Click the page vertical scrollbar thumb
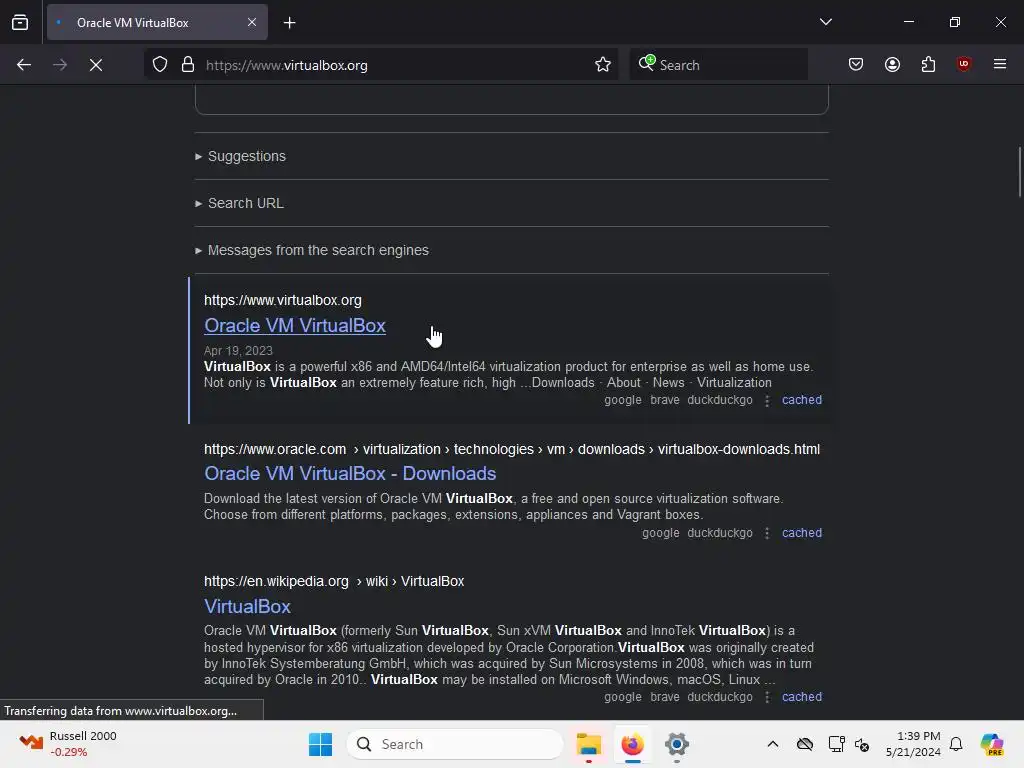The width and height of the screenshot is (1024, 768). point(1019,172)
